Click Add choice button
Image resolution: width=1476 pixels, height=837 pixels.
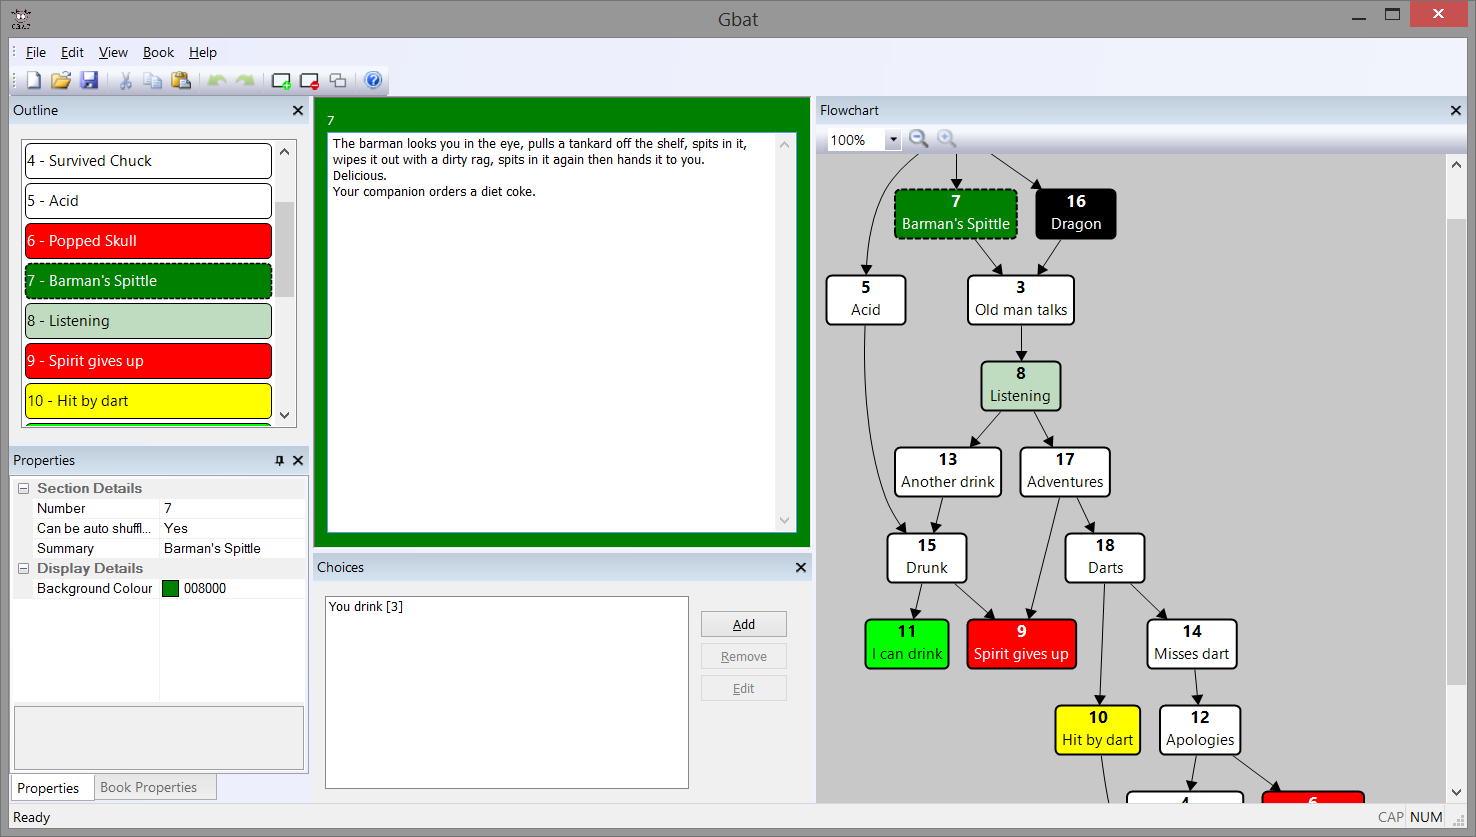744,624
